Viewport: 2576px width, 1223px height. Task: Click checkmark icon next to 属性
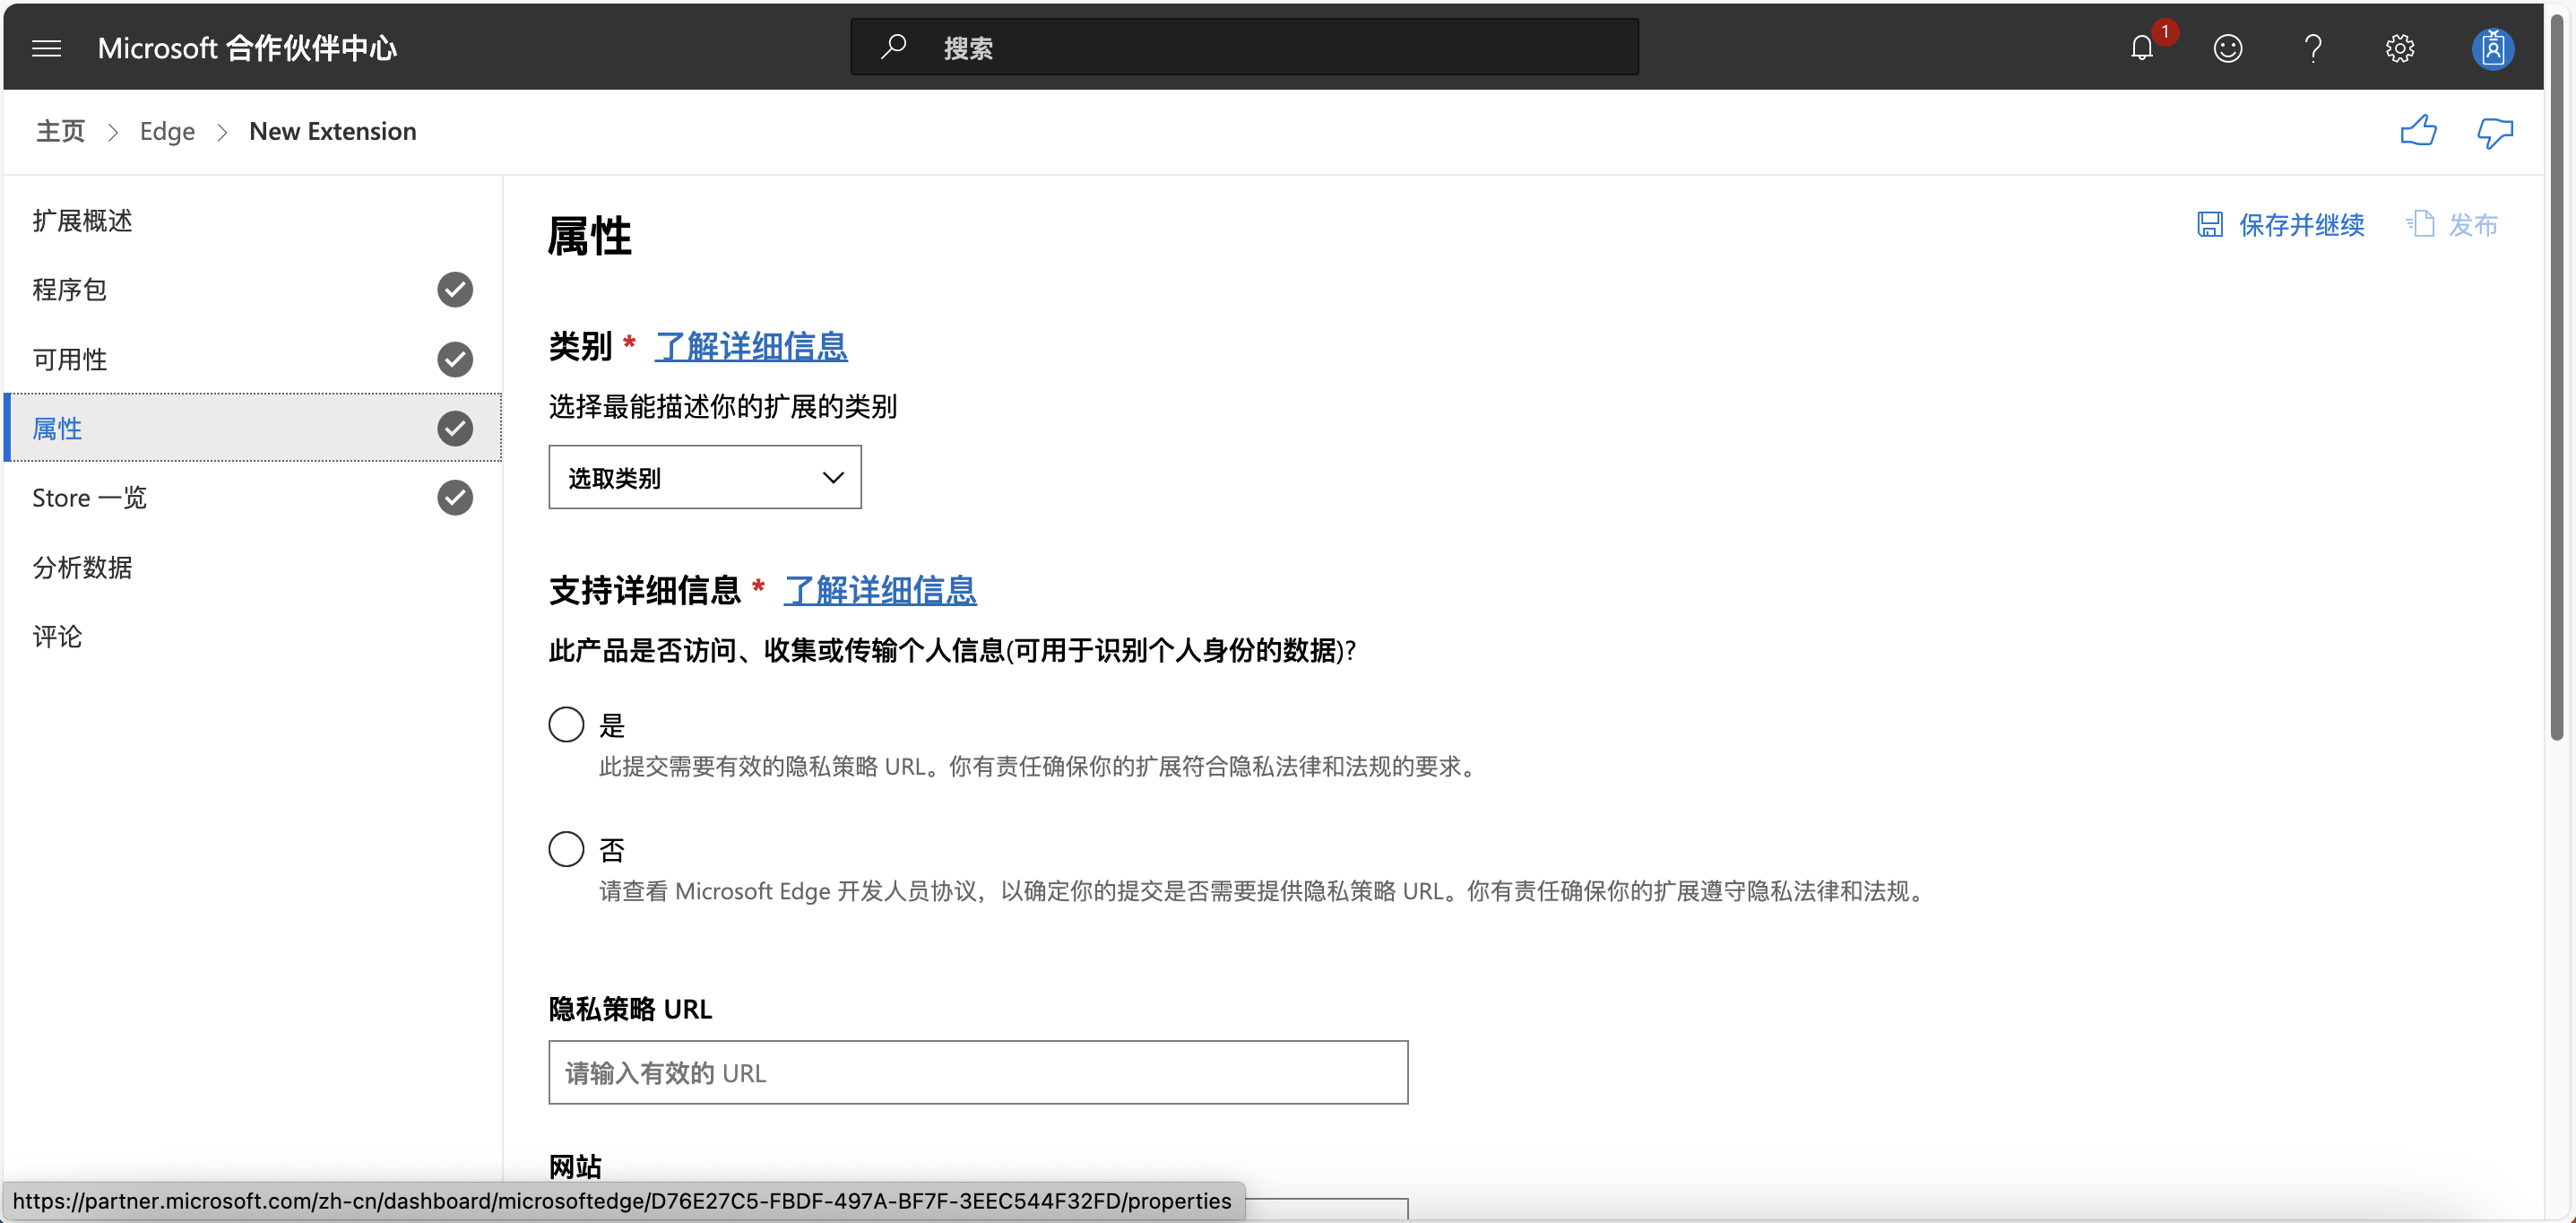point(455,428)
